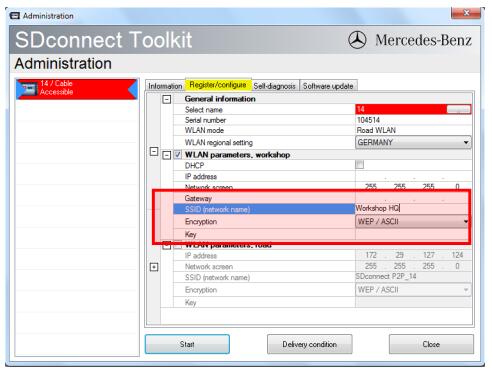Click the Administration window title icon

[15, 16]
